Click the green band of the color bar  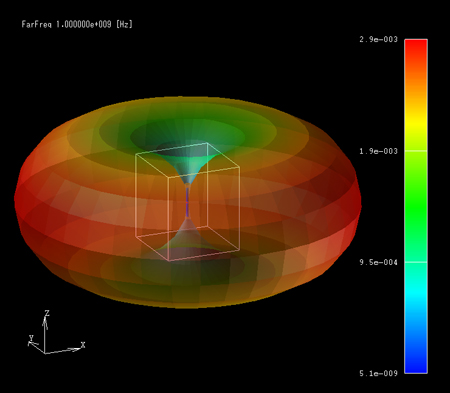tap(416, 200)
